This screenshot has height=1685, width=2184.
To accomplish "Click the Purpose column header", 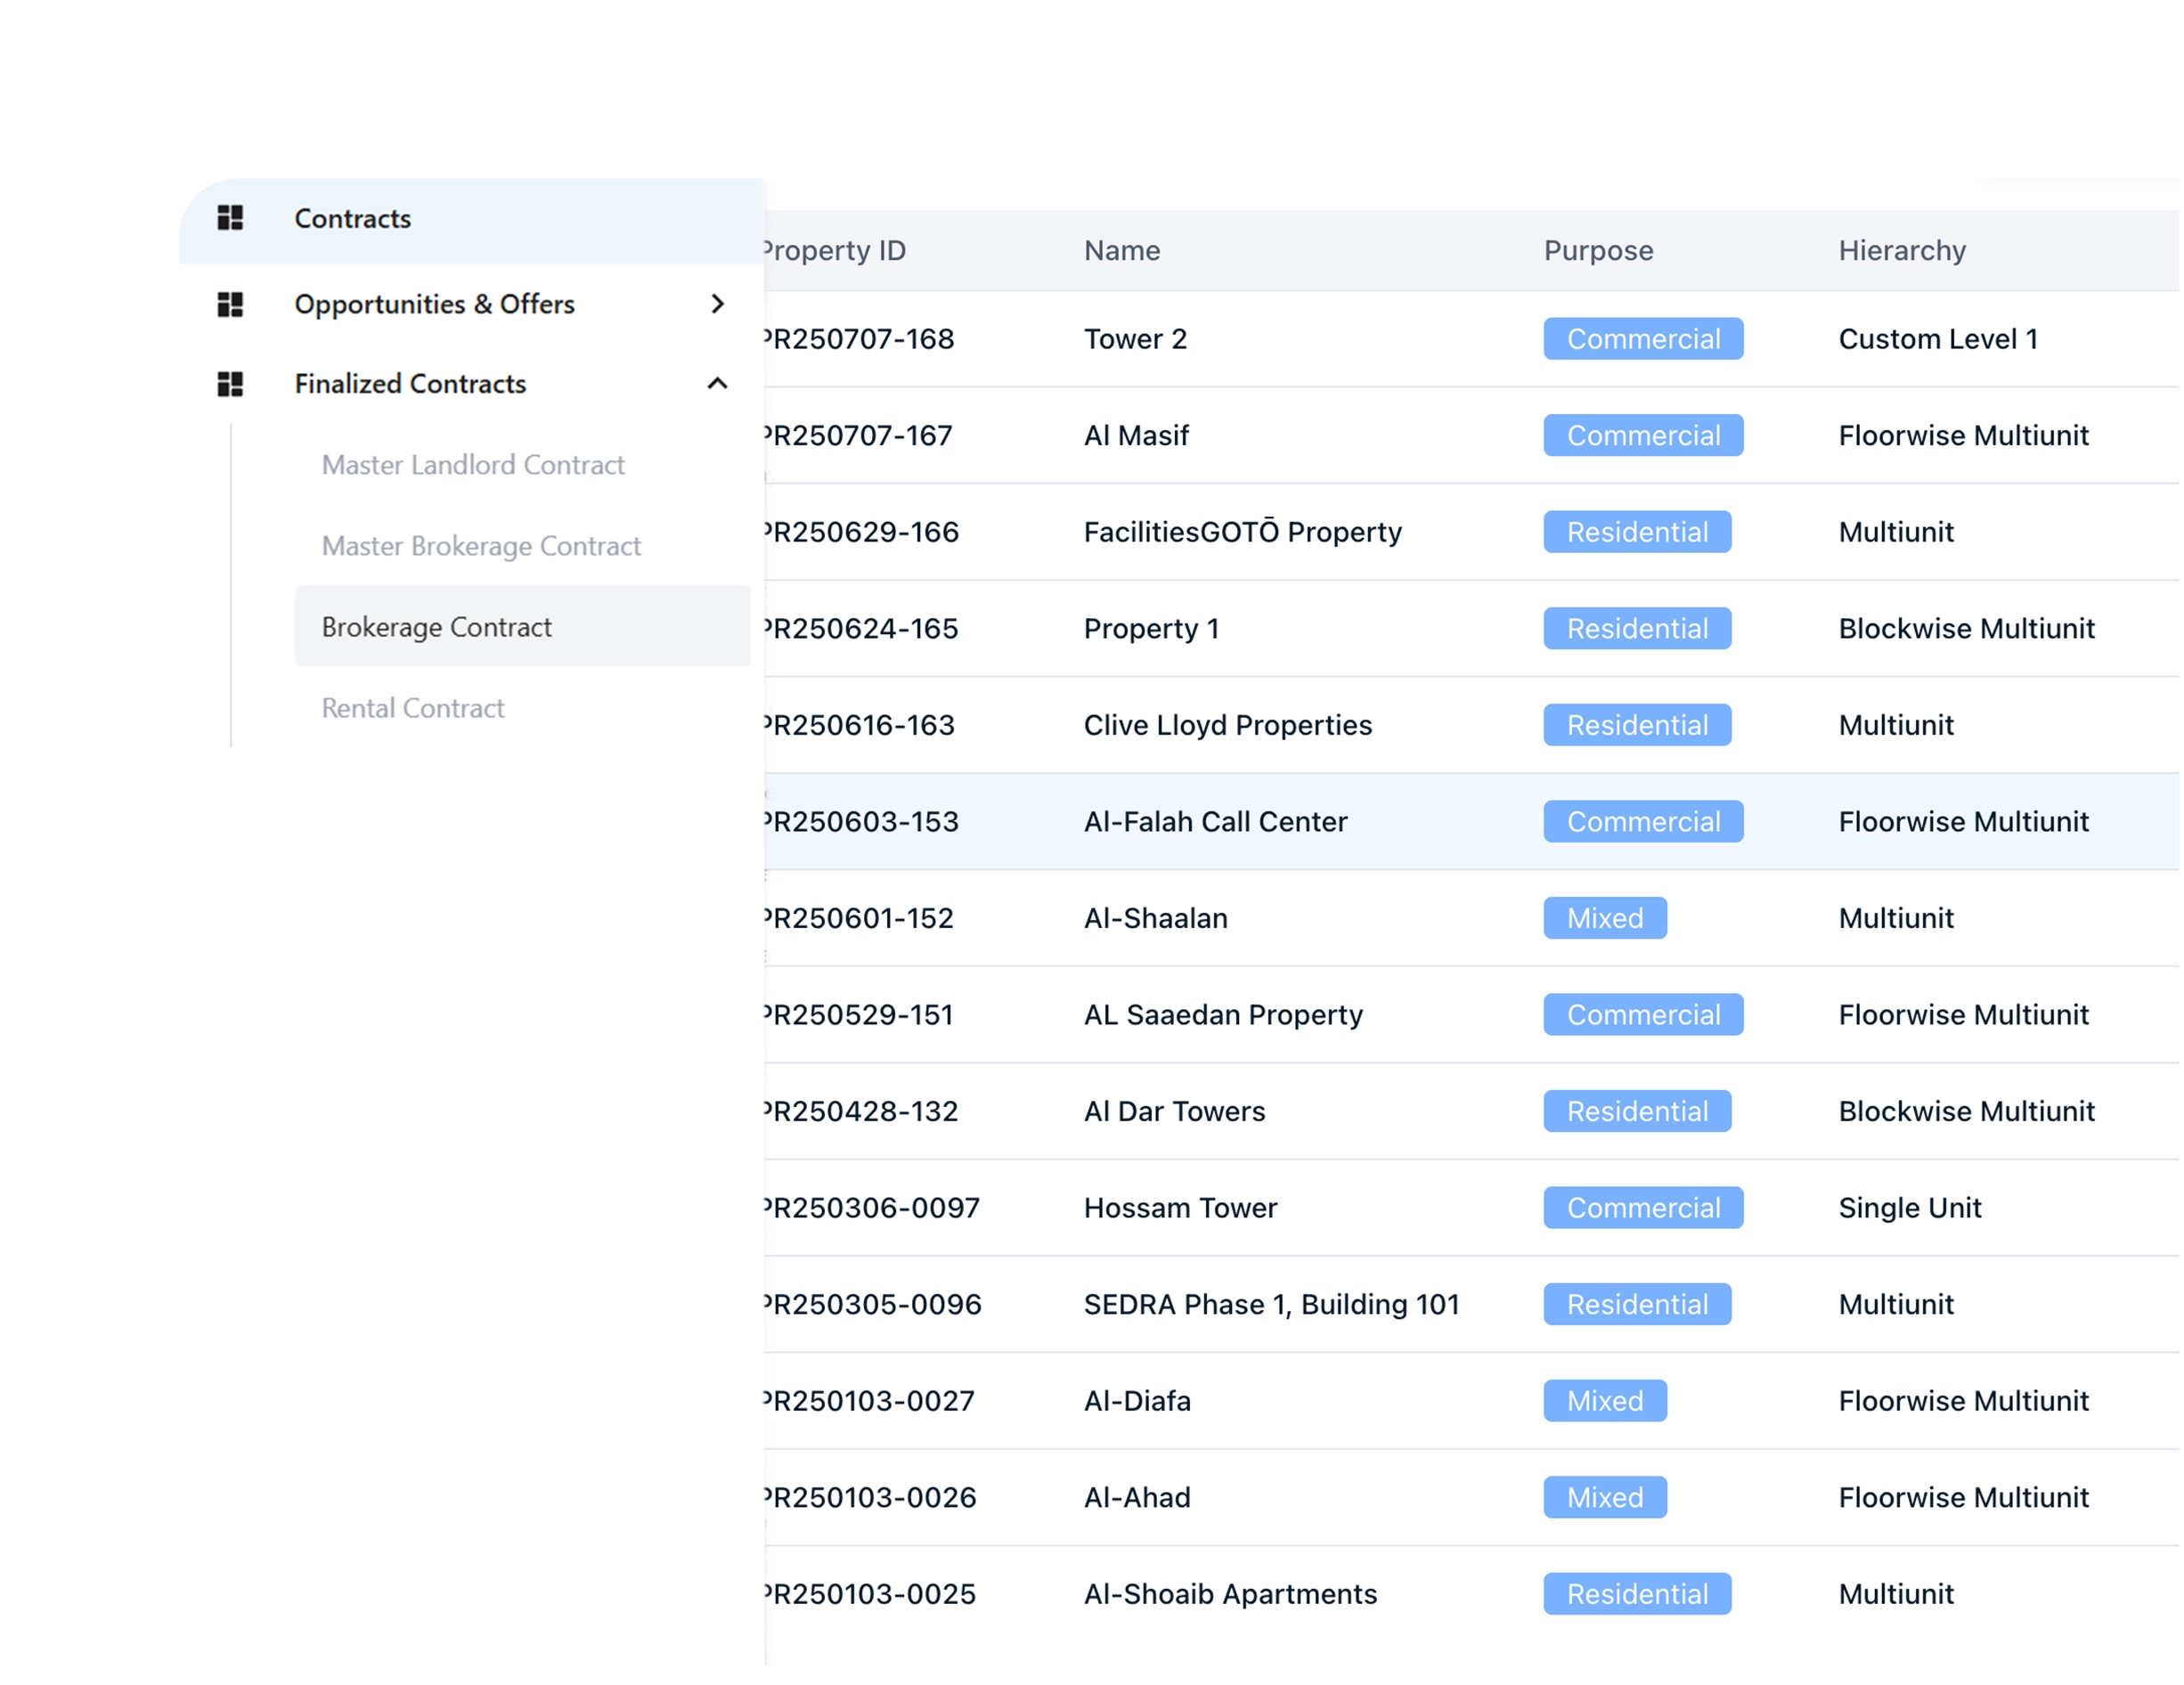I will click(x=1598, y=250).
